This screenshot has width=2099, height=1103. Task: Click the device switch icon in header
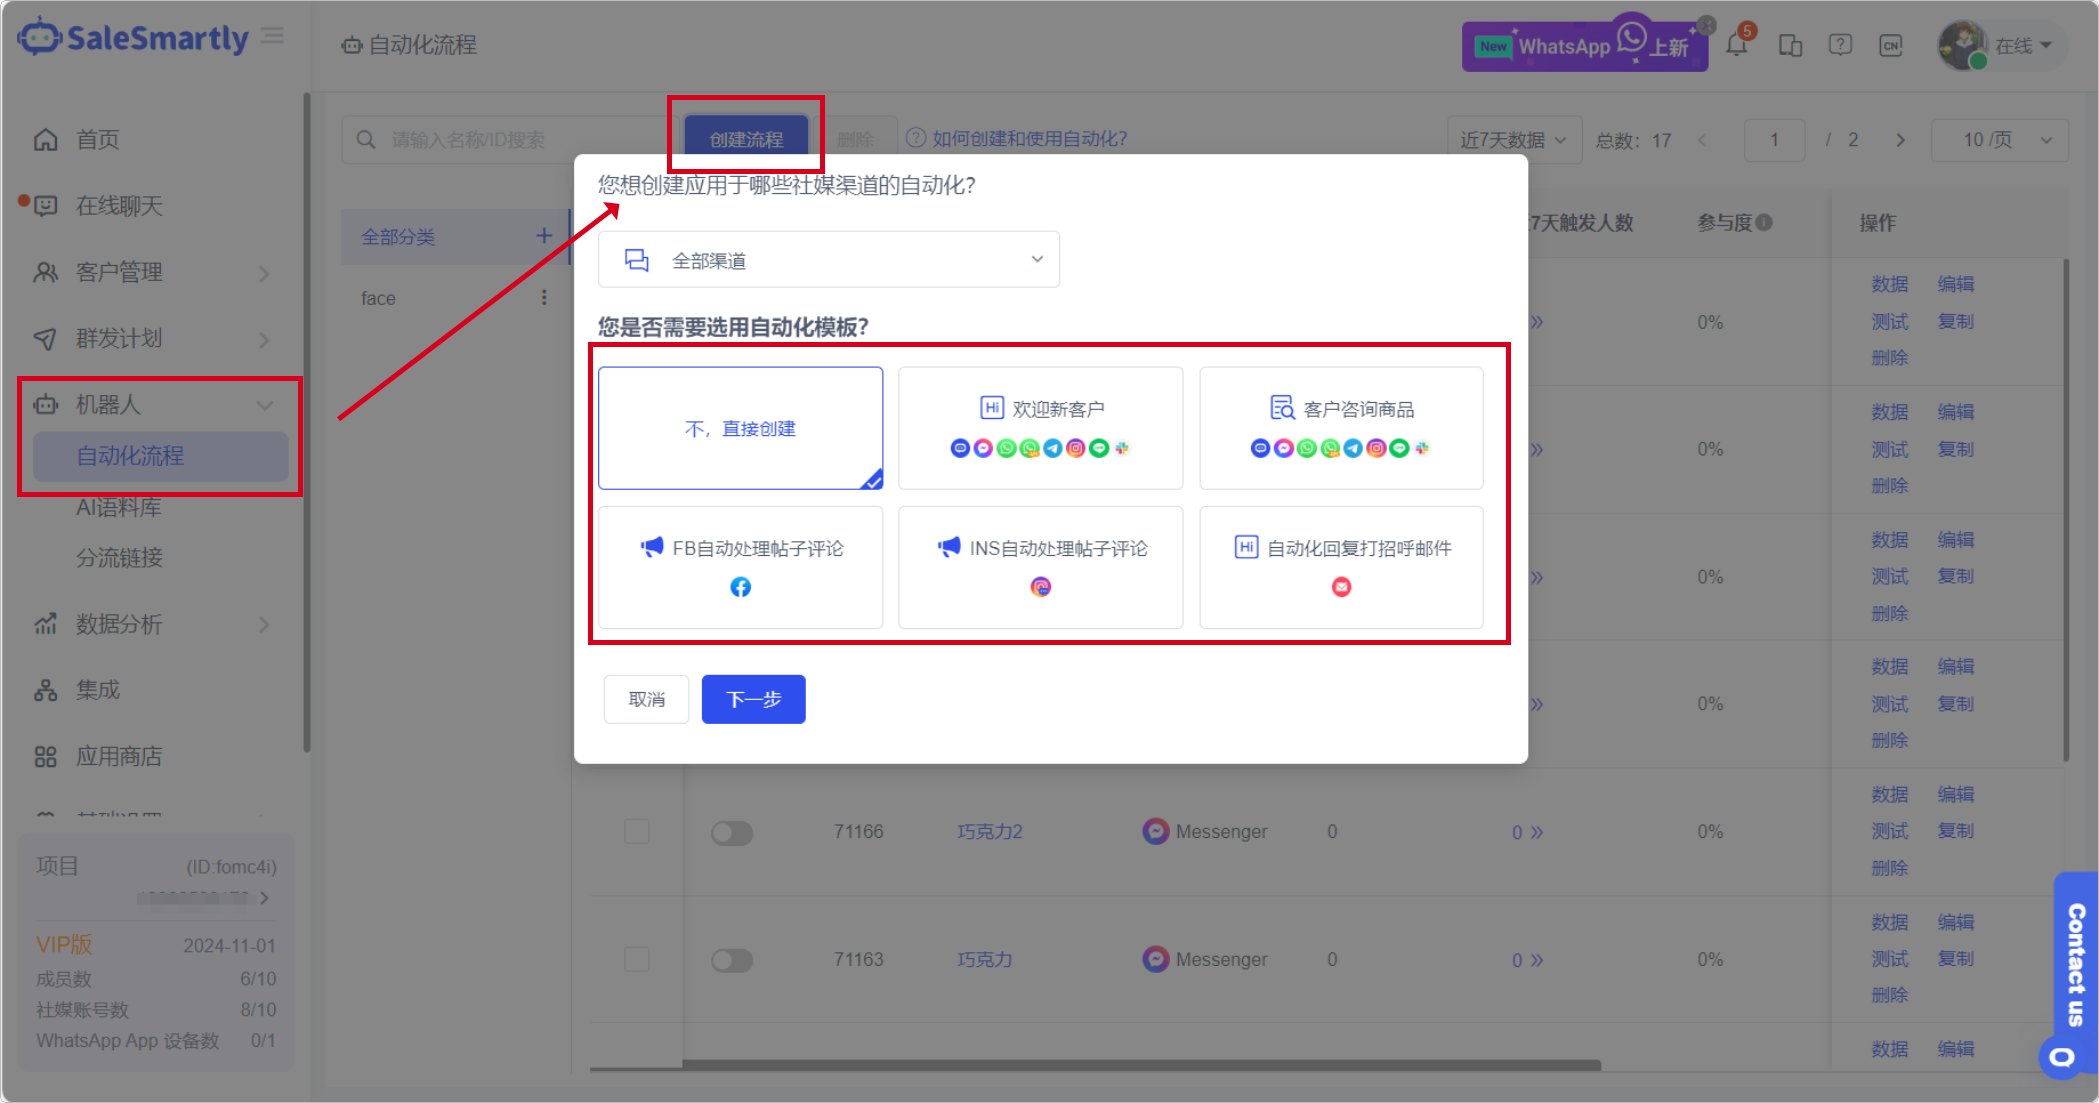[1790, 45]
